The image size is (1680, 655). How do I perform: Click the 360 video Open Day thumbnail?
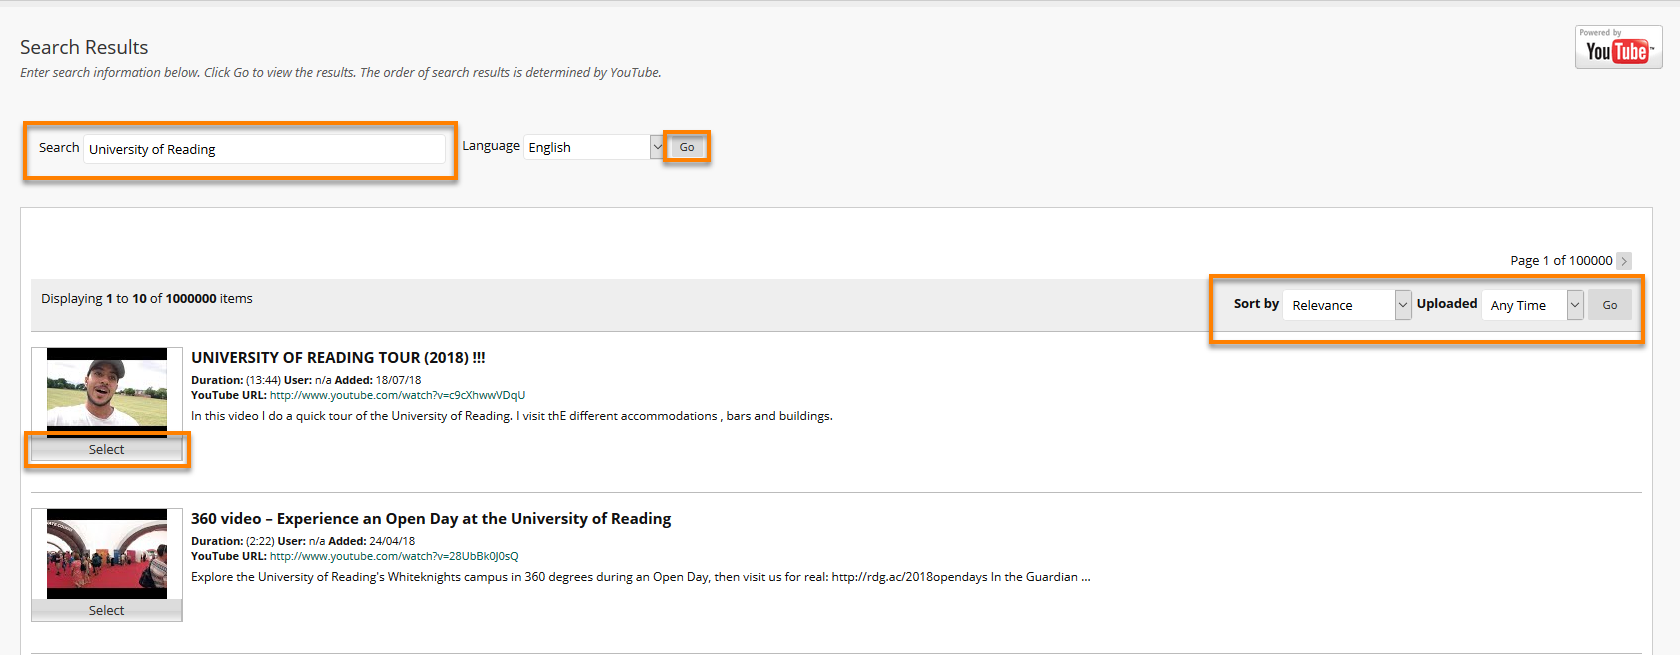107,554
